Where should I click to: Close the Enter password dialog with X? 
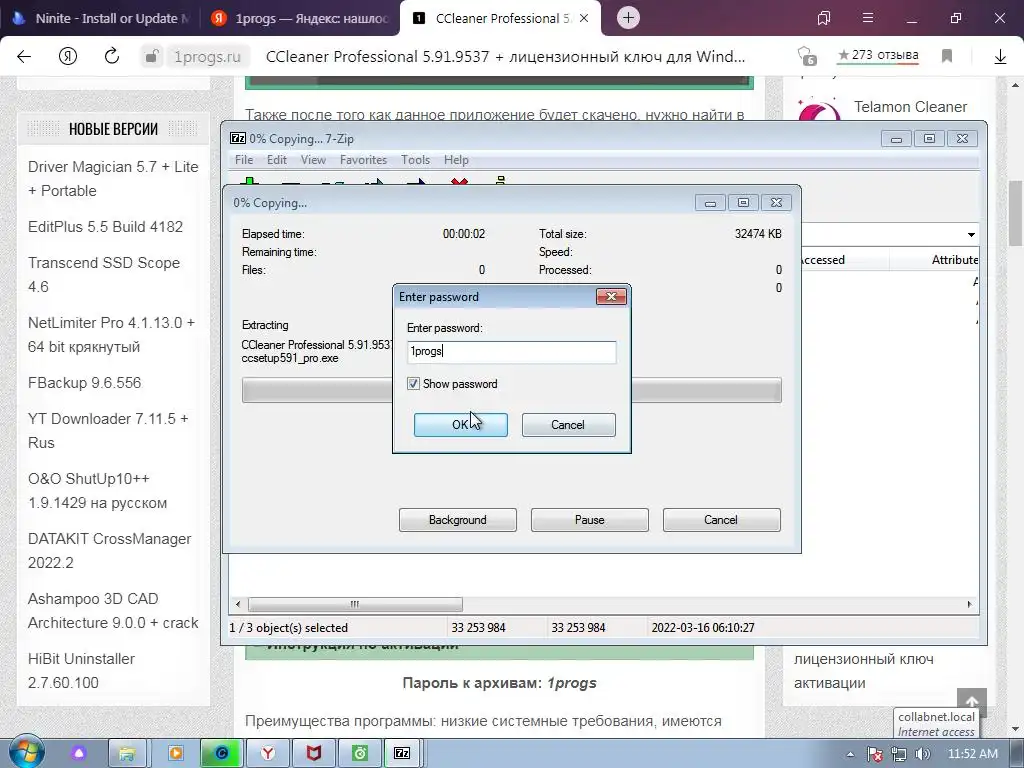[611, 297]
